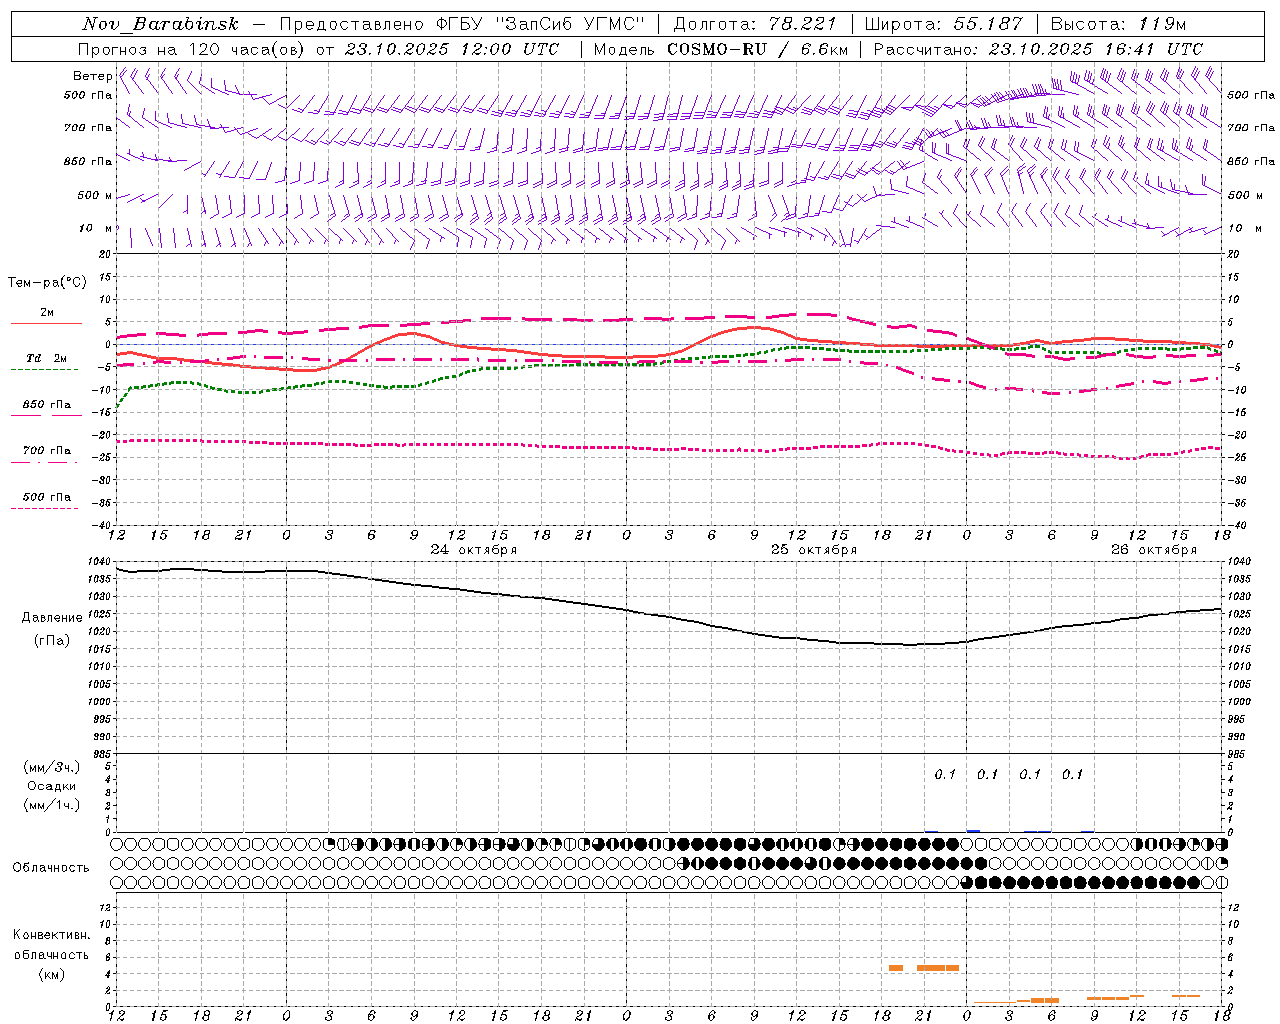Select the Облачность panel label
This screenshot has width=1280, height=1024.
coord(51,868)
